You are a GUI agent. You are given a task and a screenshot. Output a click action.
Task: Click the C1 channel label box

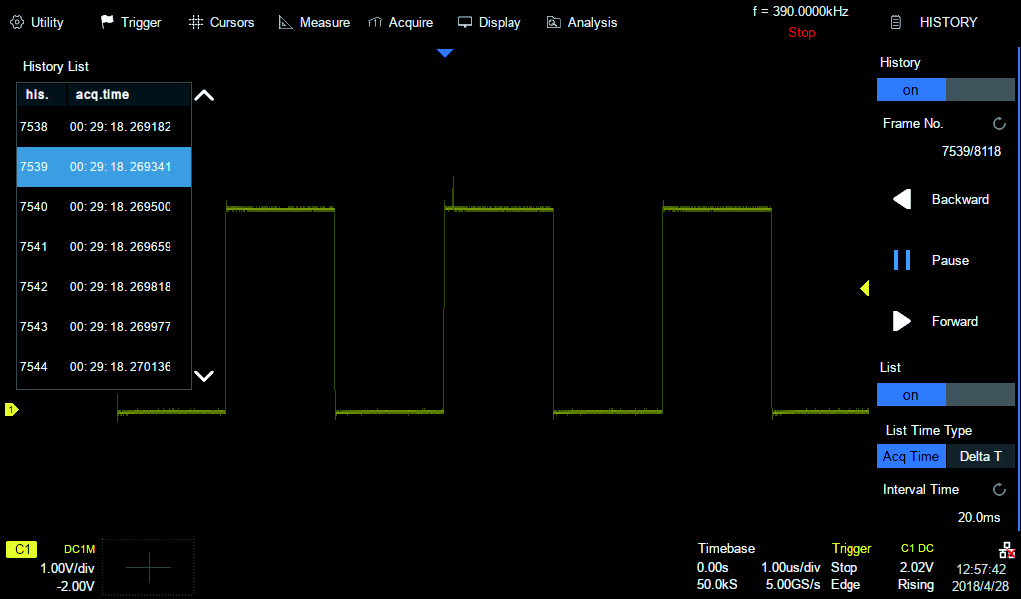(x=21, y=549)
